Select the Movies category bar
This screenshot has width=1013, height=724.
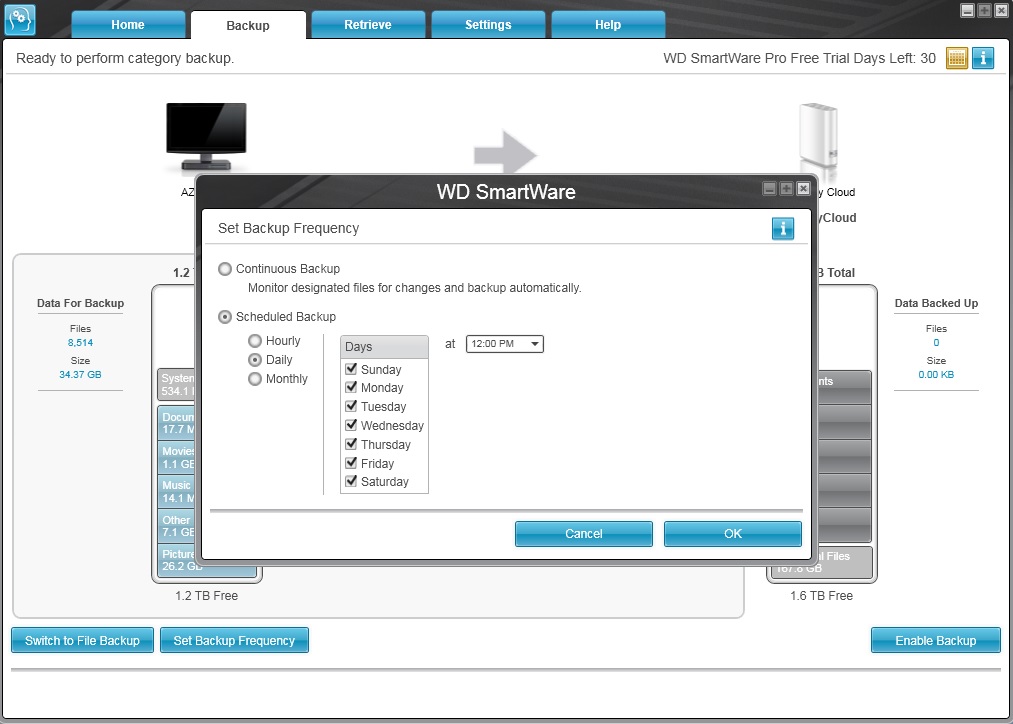pyautogui.click(x=177, y=457)
